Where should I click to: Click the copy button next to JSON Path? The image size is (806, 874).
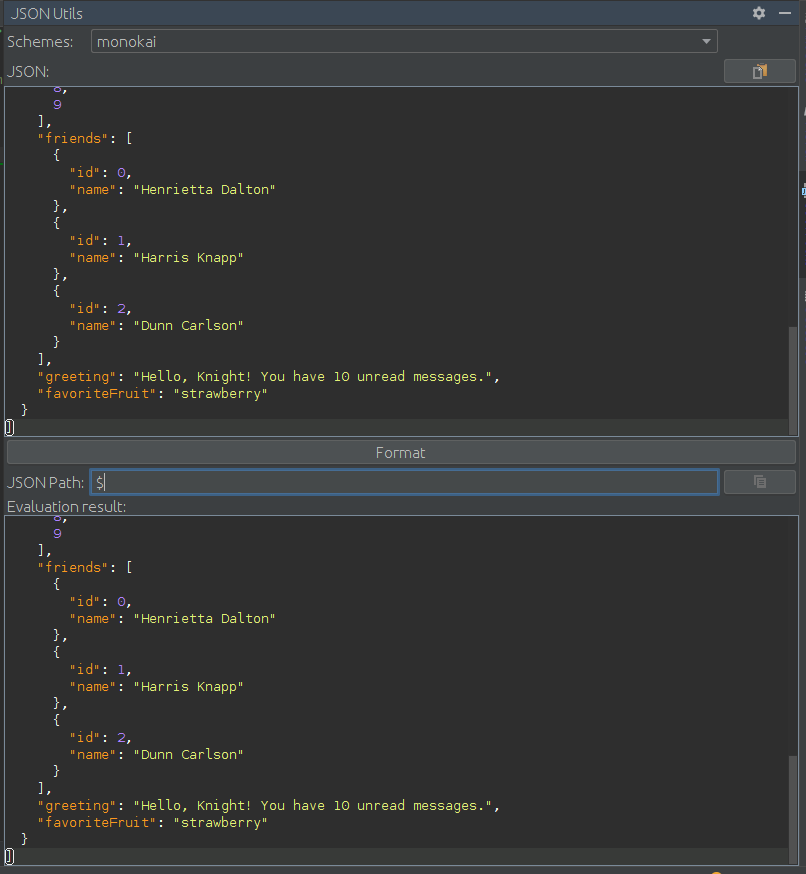point(760,482)
